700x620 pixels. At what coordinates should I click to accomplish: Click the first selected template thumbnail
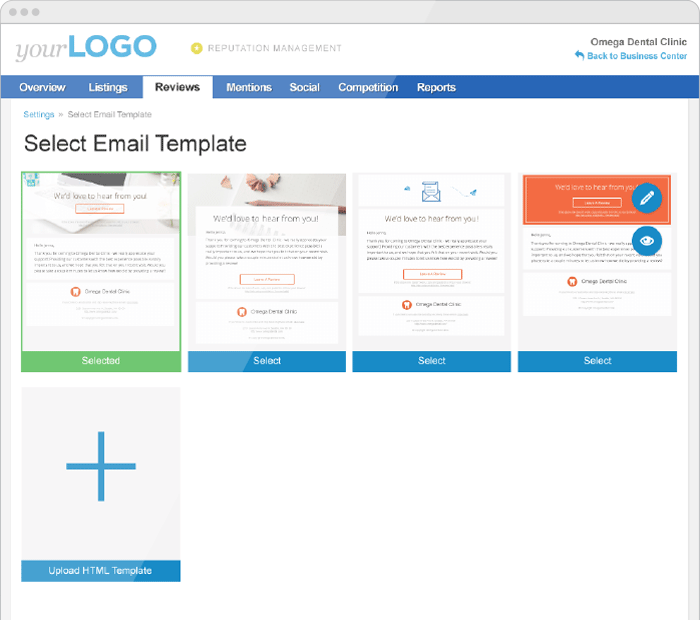pyautogui.click(x=101, y=262)
